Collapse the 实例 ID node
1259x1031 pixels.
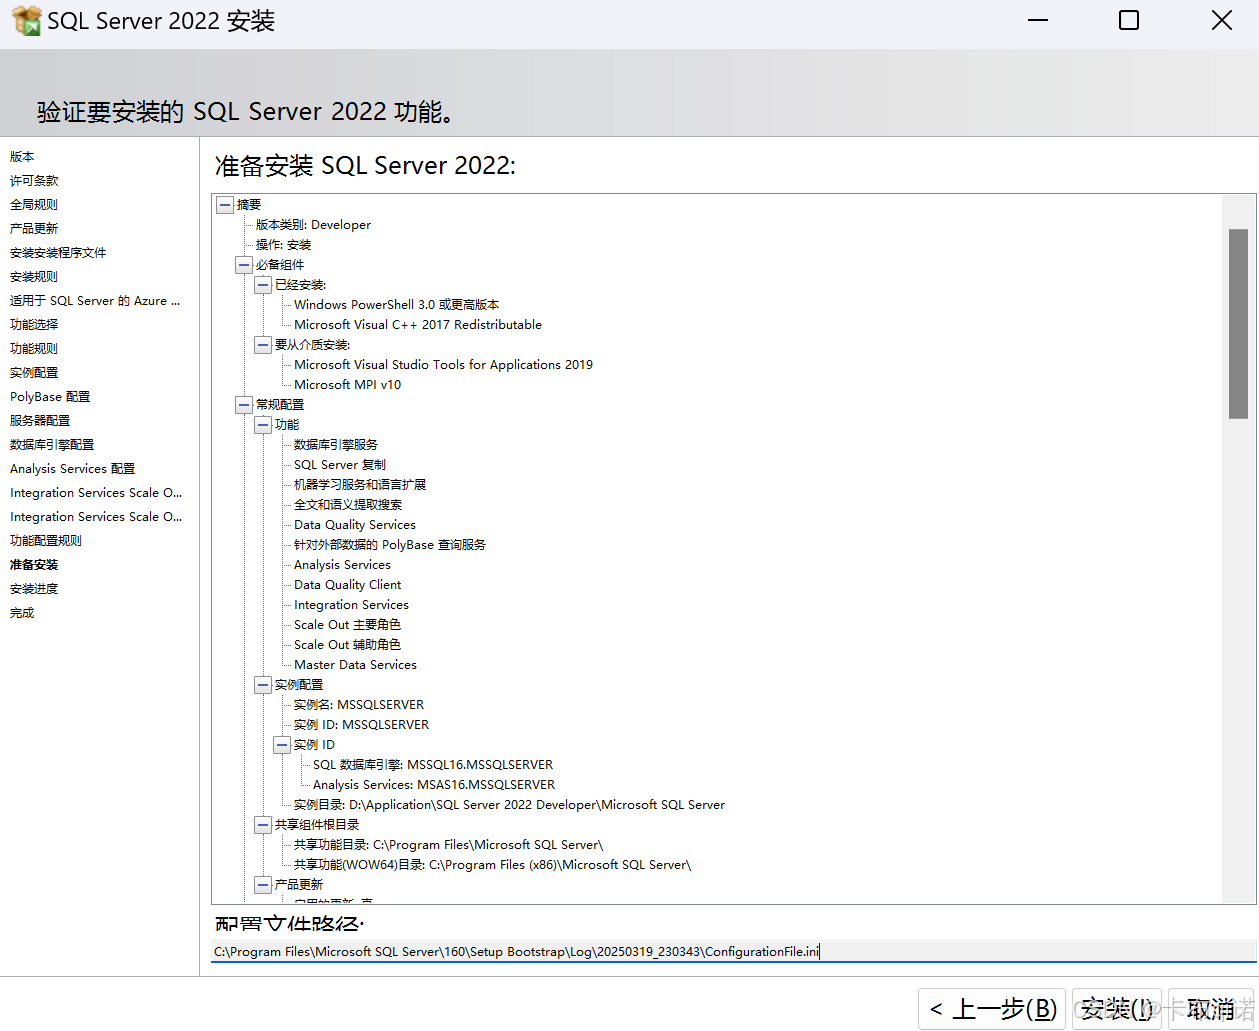(x=282, y=744)
